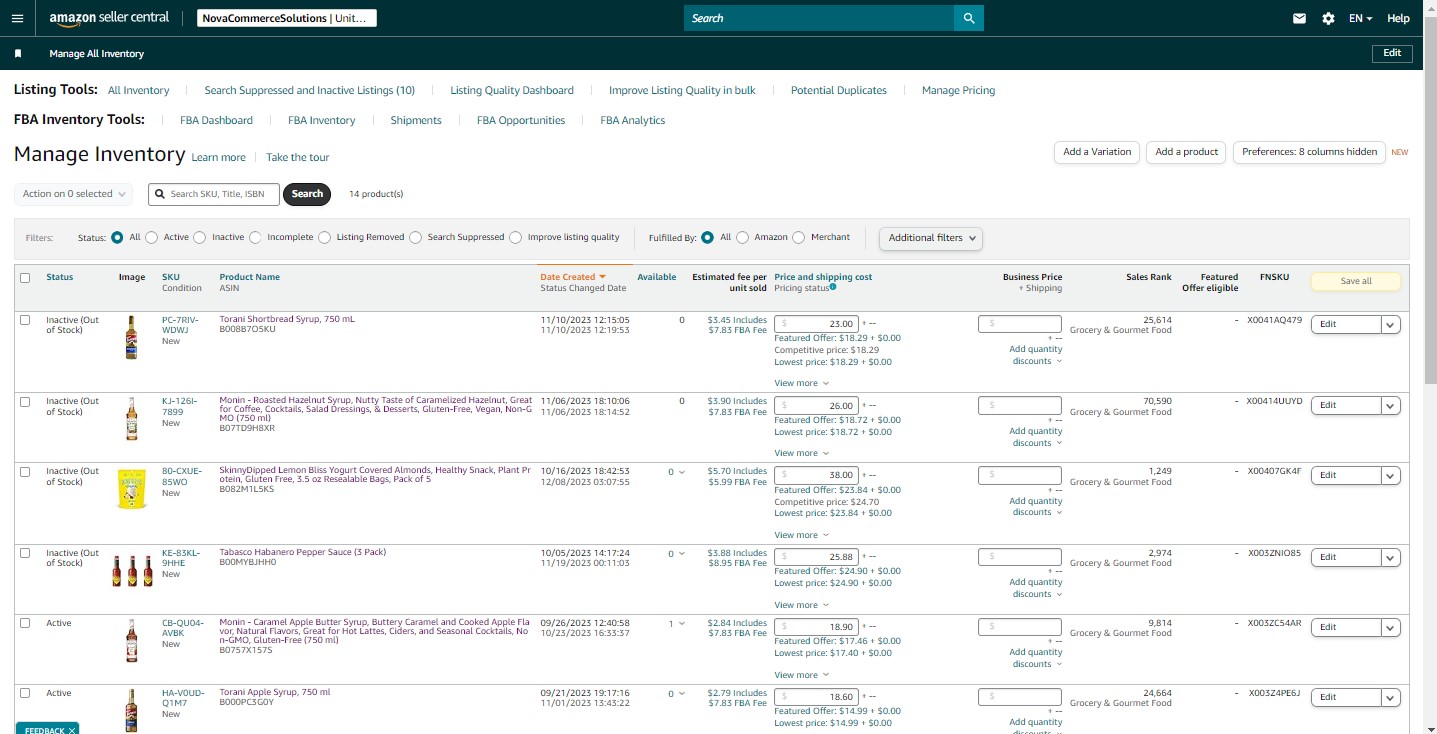
Task: Open the hamburger navigation menu
Action: tap(17, 18)
